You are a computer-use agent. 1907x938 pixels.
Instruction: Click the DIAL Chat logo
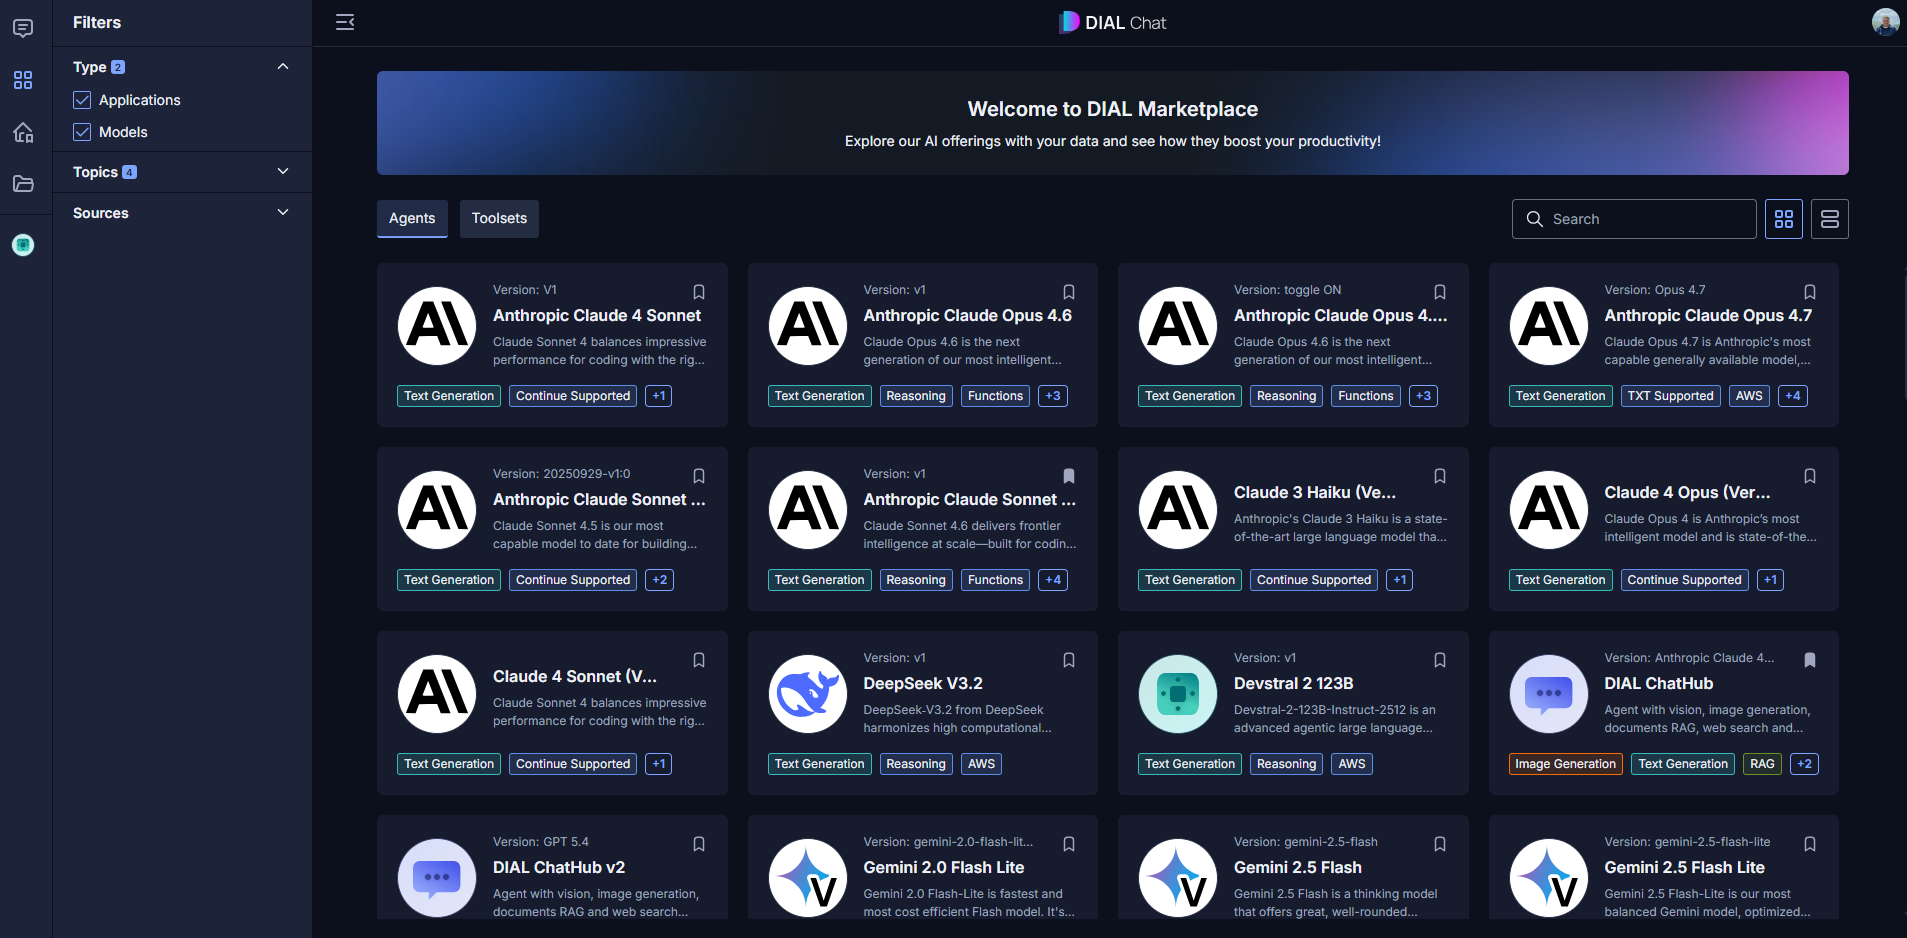pyautogui.click(x=1112, y=22)
